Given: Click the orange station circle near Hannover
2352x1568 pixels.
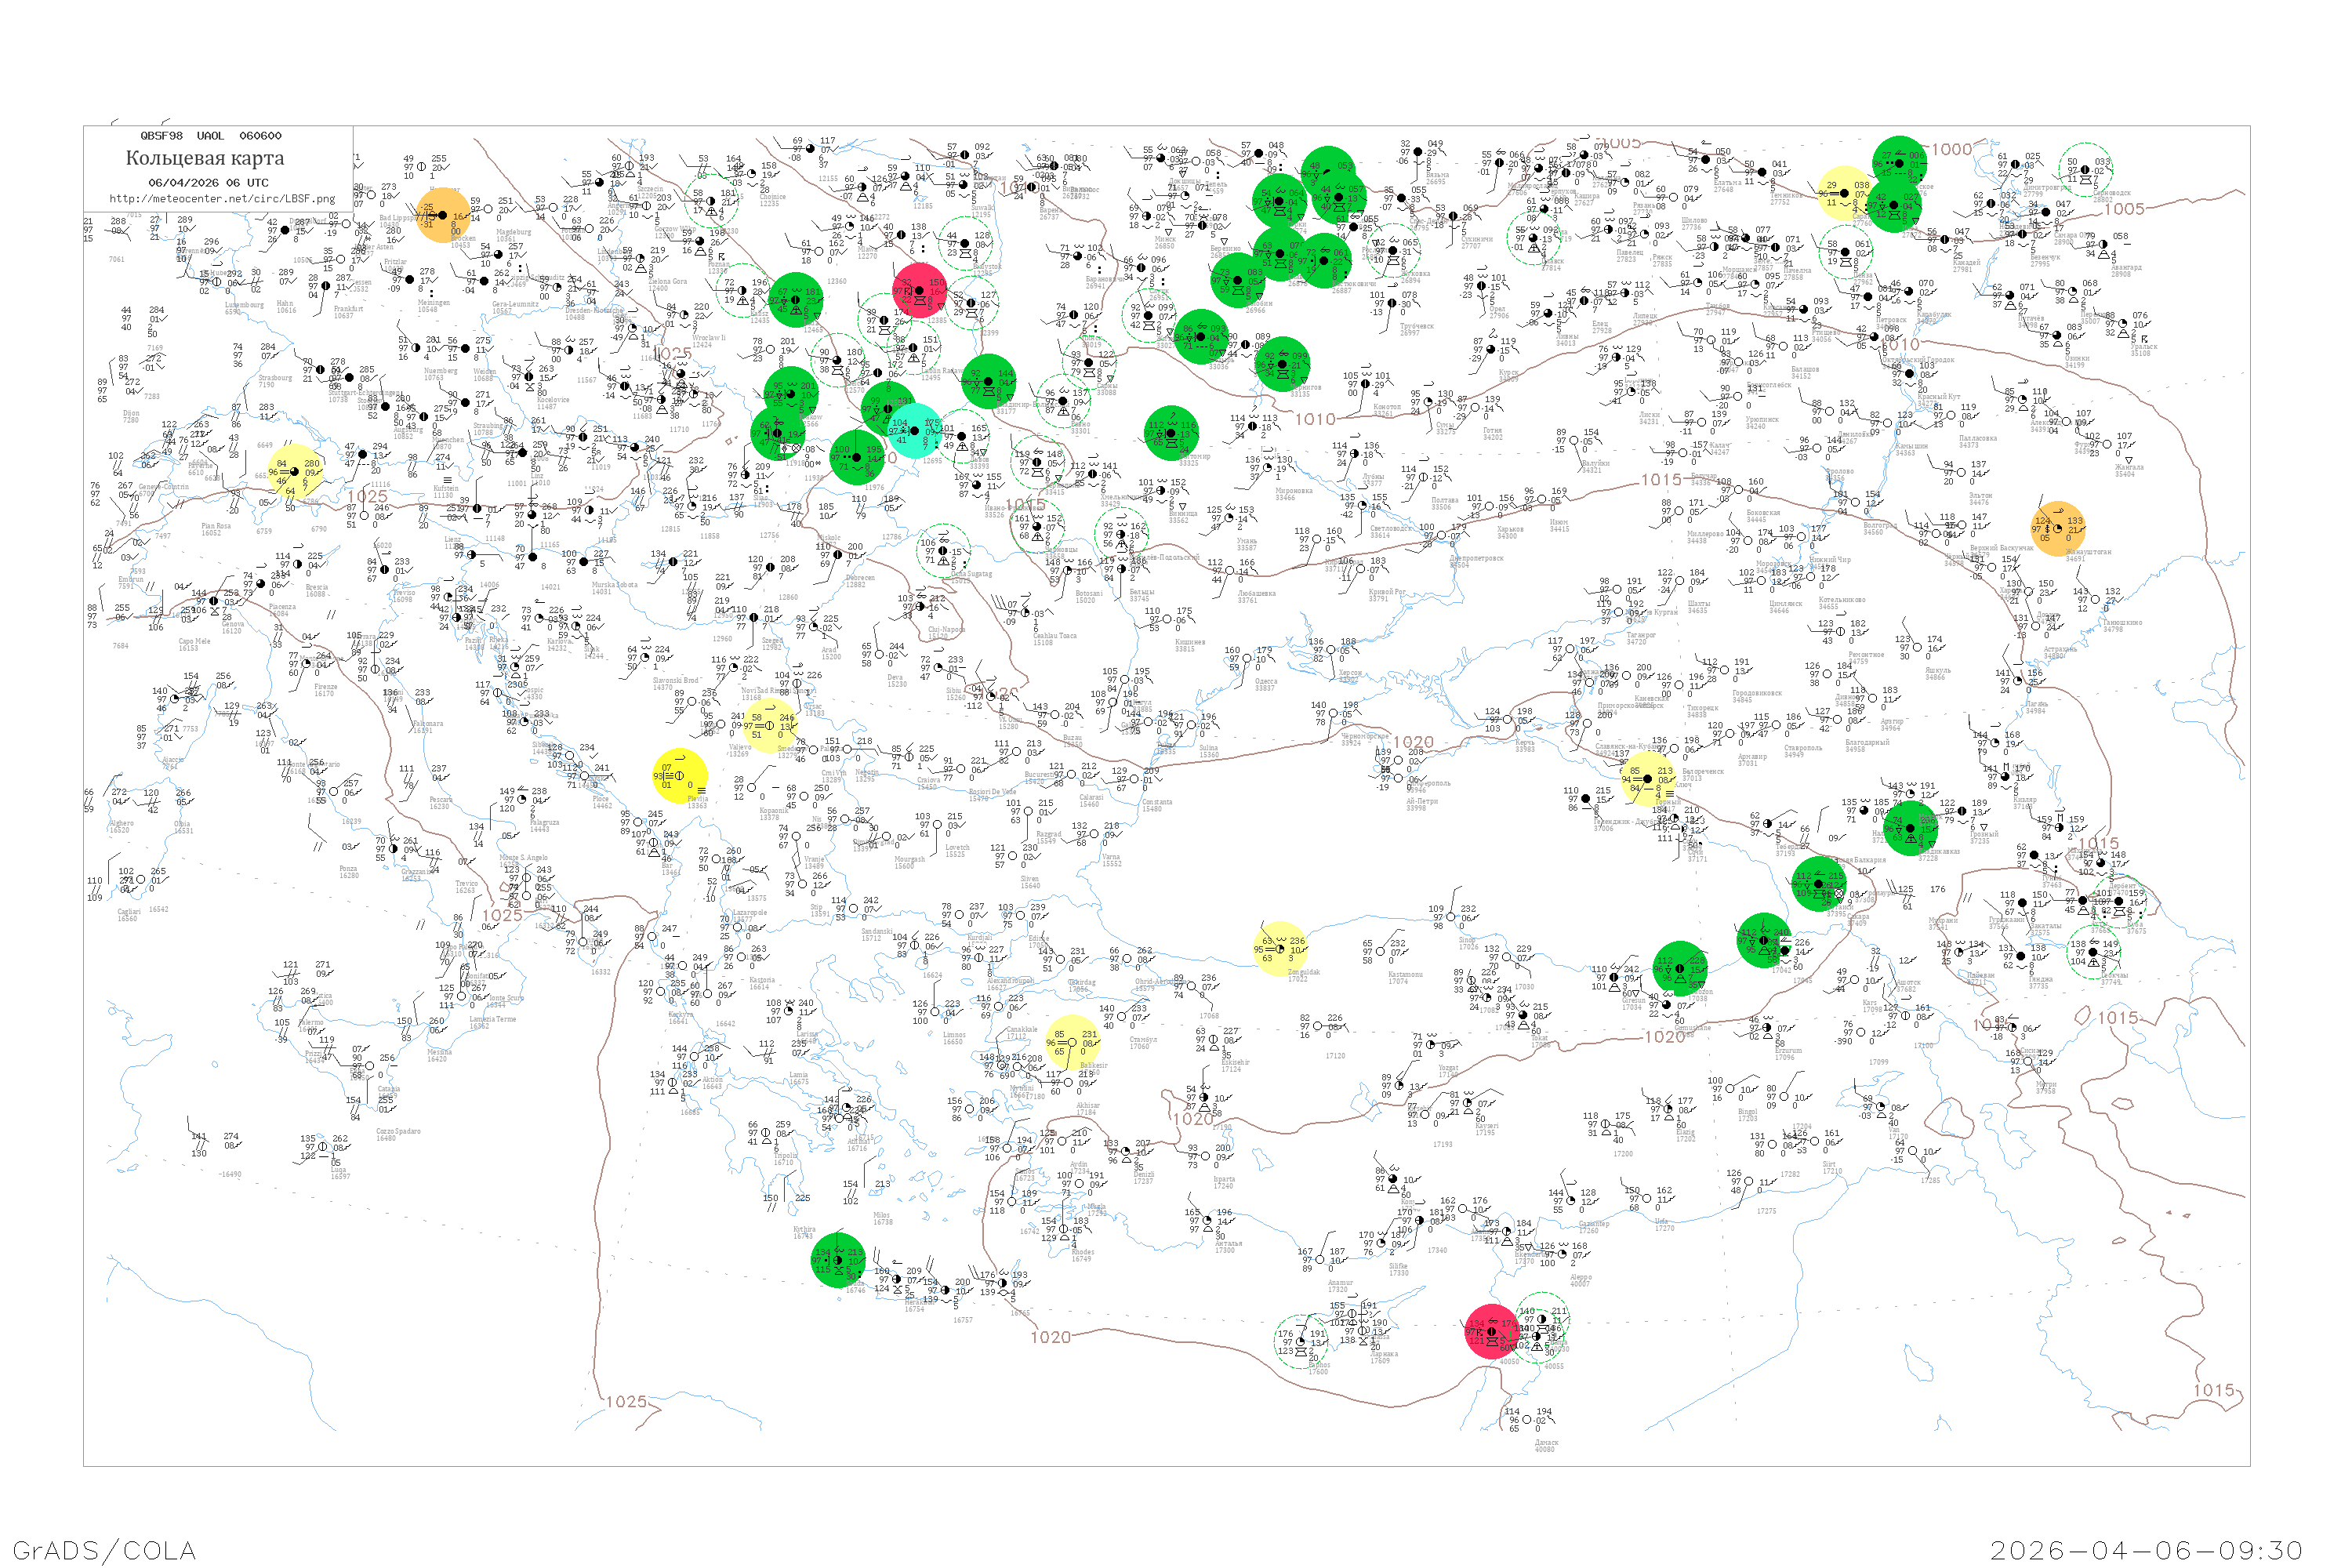Looking at the screenshot, I should [x=442, y=215].
